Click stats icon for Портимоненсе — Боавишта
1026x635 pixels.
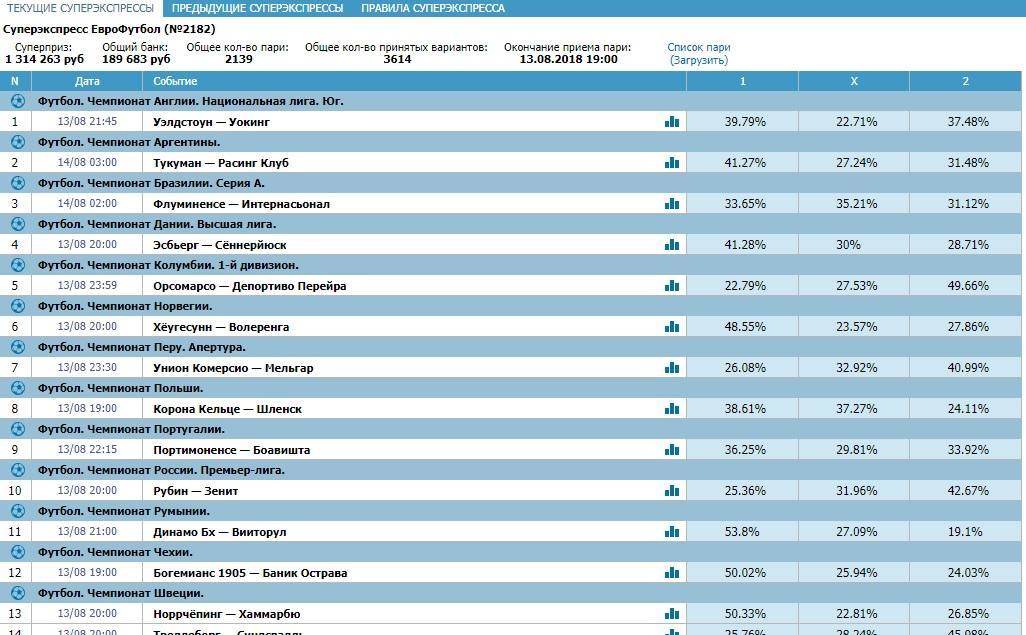click(x=671, y=450)
